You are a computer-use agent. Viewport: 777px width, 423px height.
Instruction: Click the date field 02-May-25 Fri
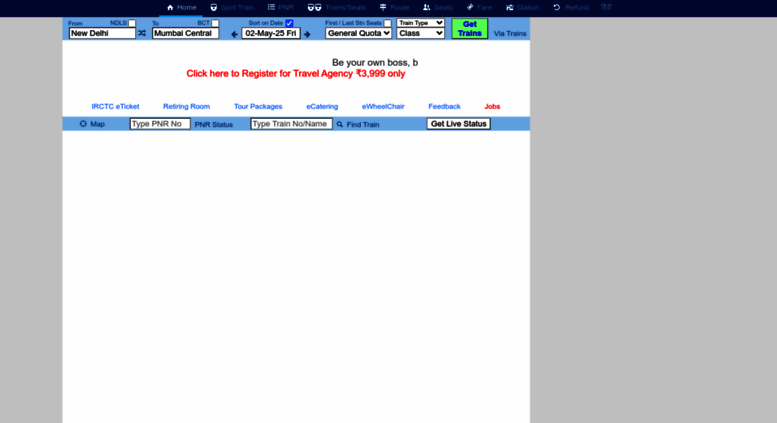pyautogui.click(x=271, y=33)
